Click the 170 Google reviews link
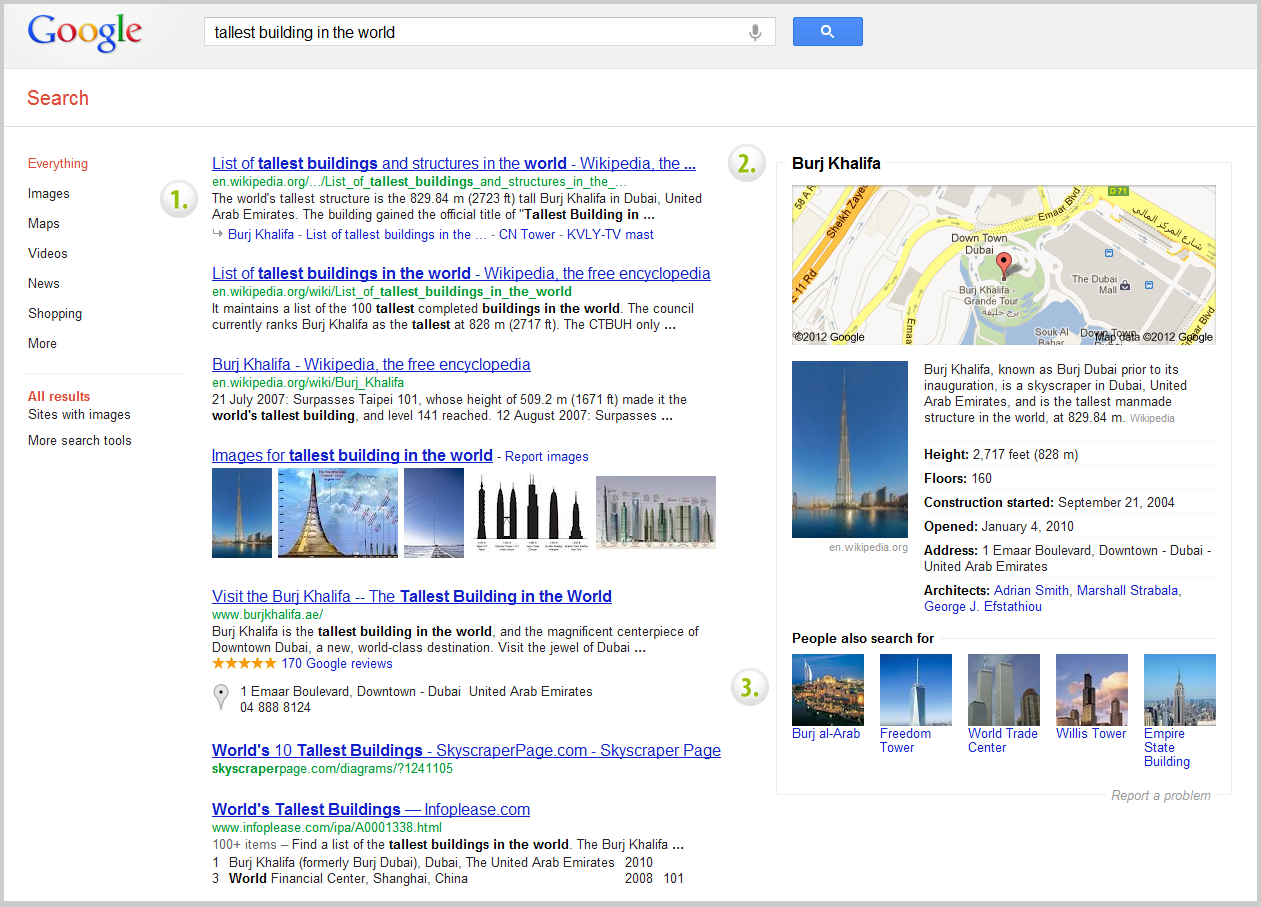 pyautogui.click(x=337, y=663)
